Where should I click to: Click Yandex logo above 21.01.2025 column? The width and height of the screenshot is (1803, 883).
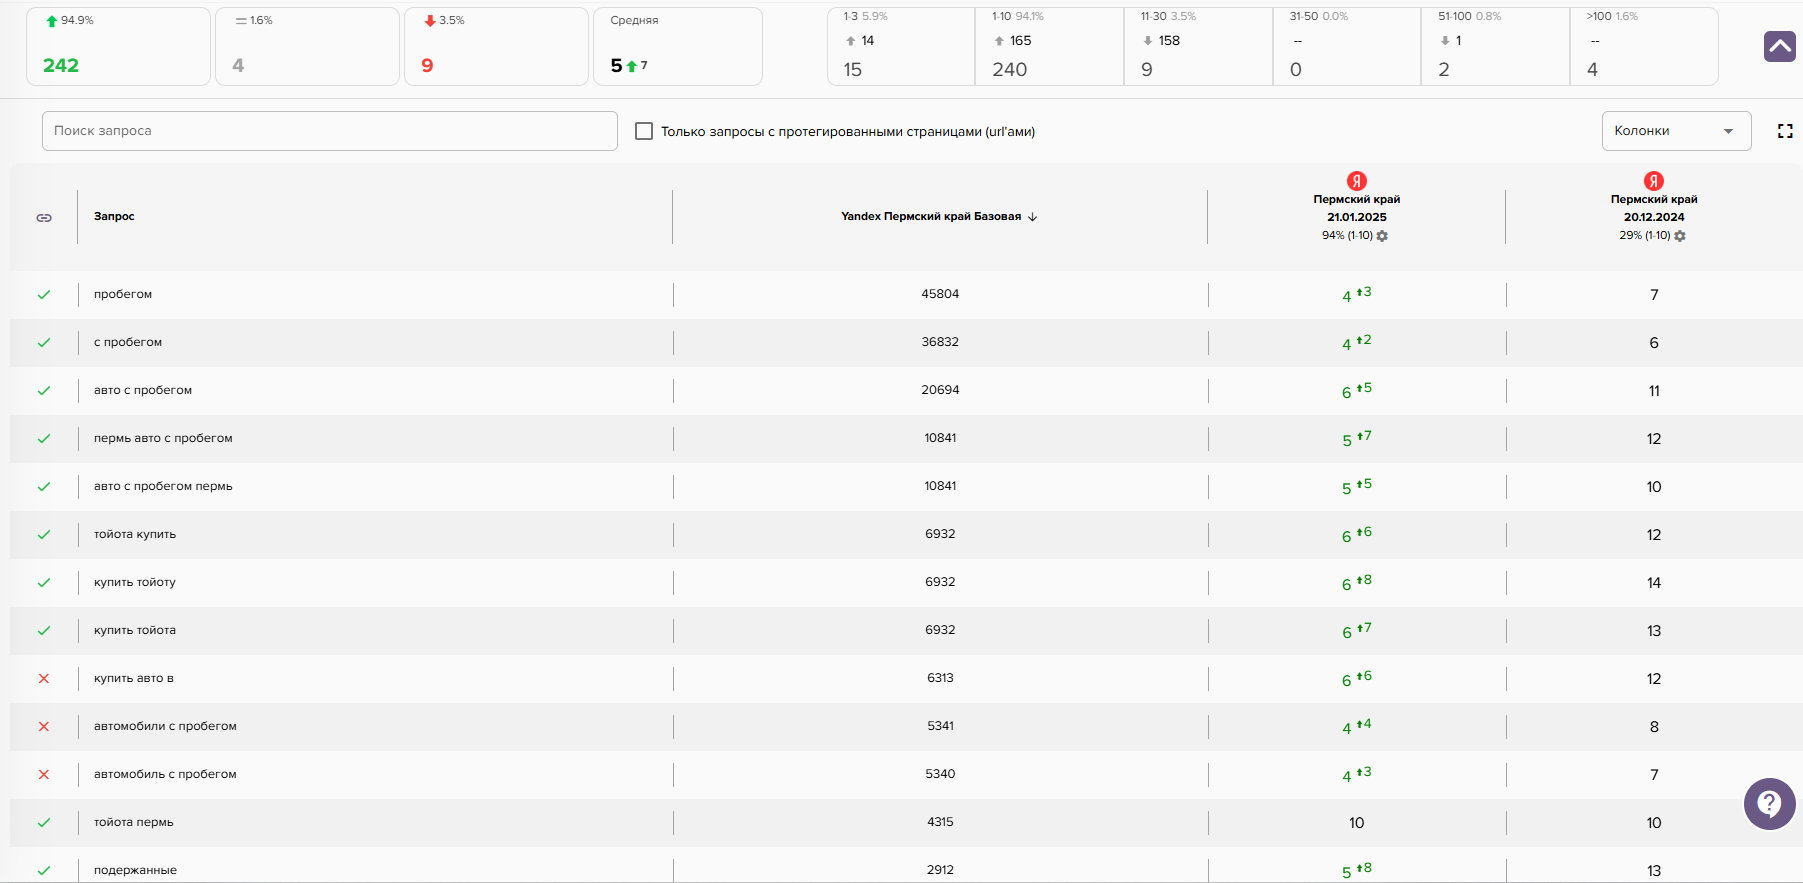[x=1356, y=181]
